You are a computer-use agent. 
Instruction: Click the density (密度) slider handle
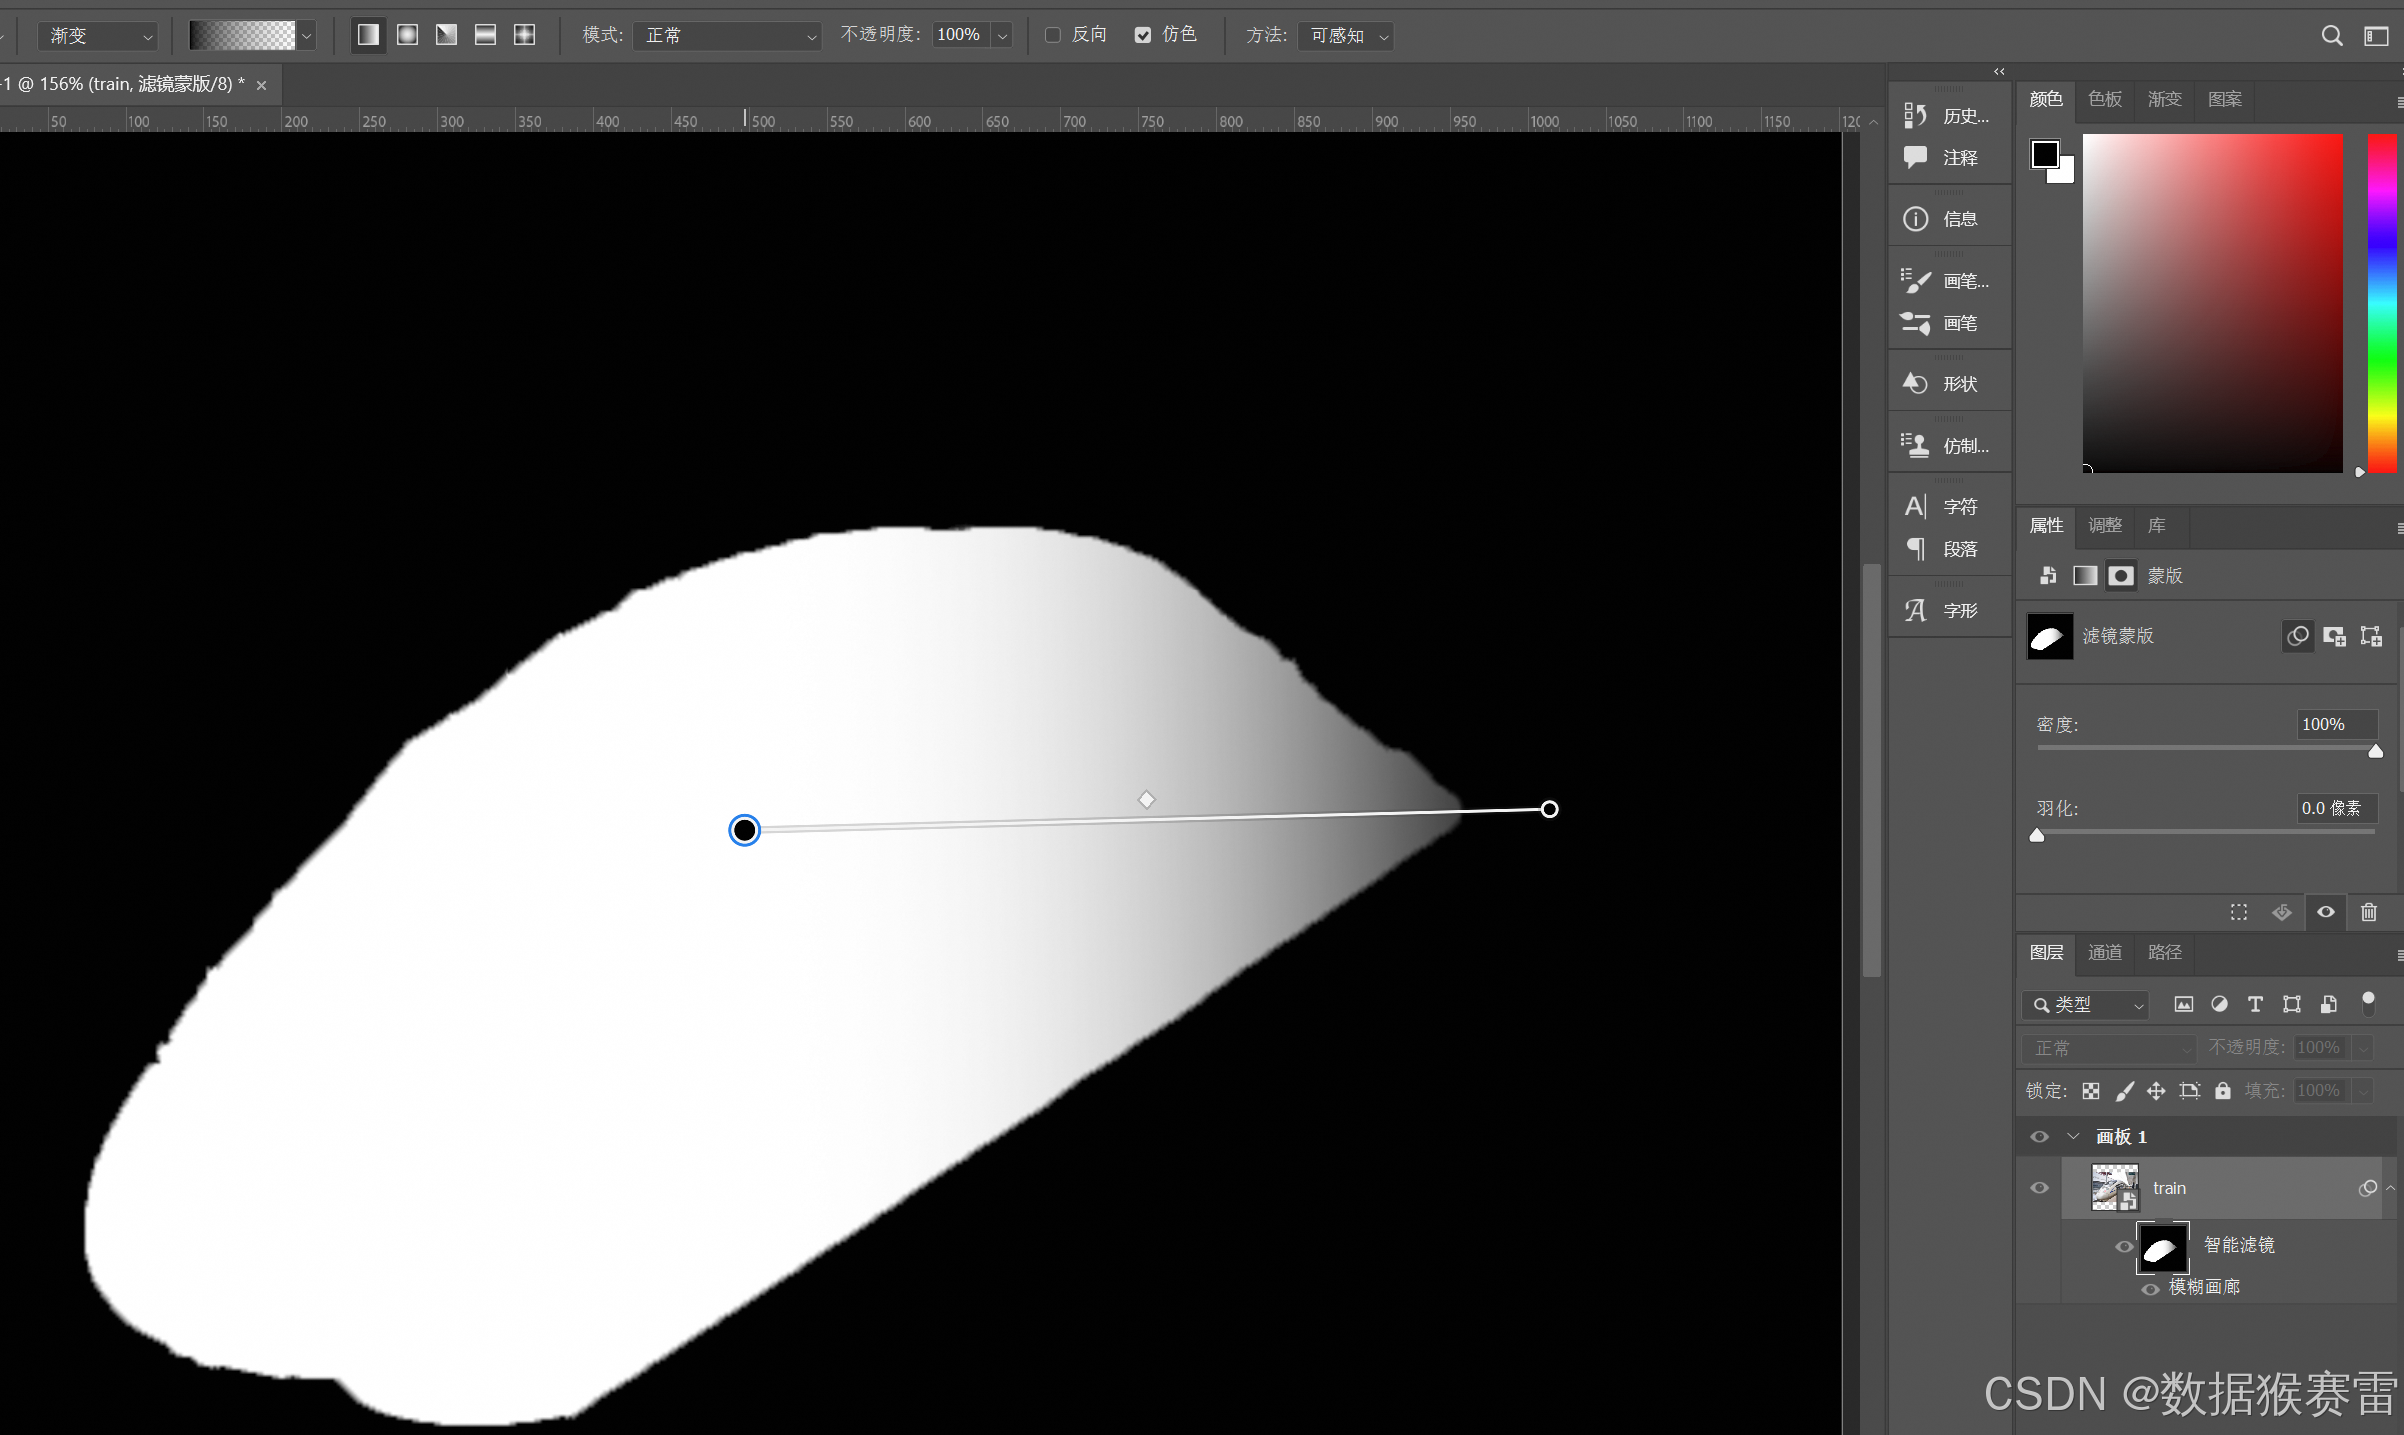pos(2375,751)
